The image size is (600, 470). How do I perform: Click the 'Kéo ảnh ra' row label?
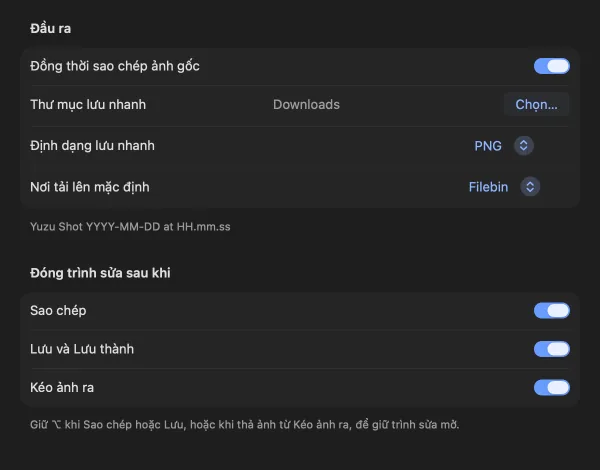point(62,387)
